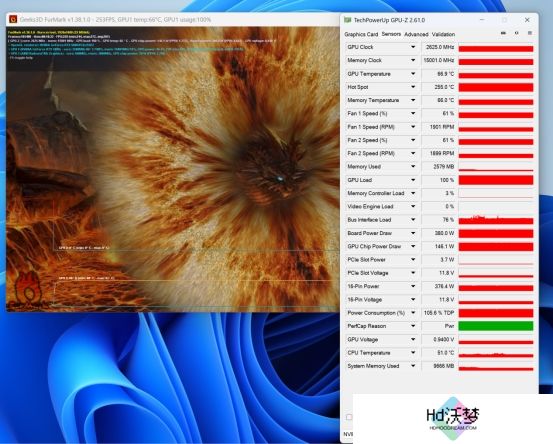Expand the Memory Clock dropdown arrow

pos(413,60)
